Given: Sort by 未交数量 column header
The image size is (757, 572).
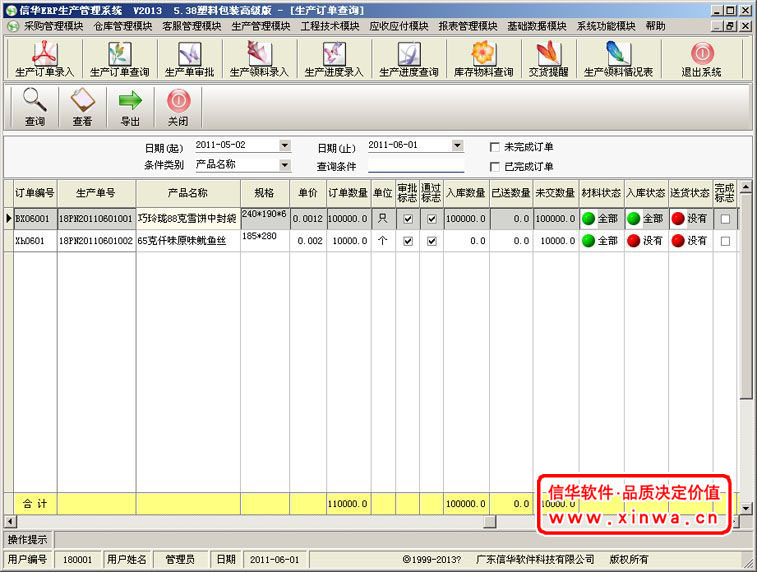Looking at the screenshot, I should coord(556,193).
